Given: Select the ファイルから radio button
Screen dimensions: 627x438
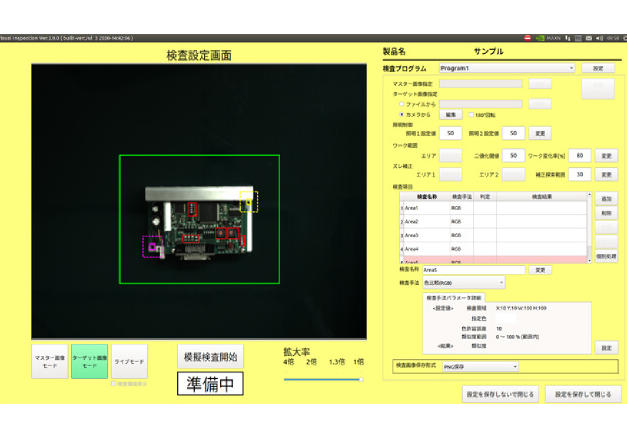Looking at the screenshot, I should (x=402, y=104).
